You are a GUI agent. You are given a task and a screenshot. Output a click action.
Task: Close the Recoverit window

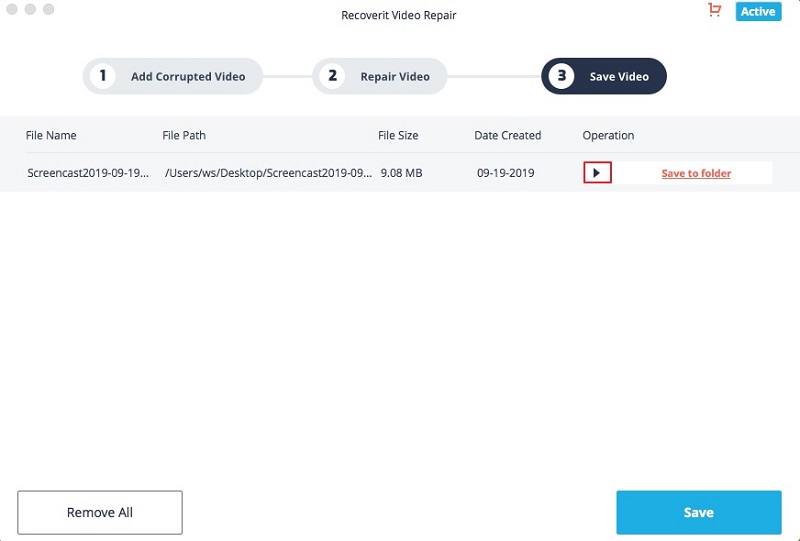(12, 9)
